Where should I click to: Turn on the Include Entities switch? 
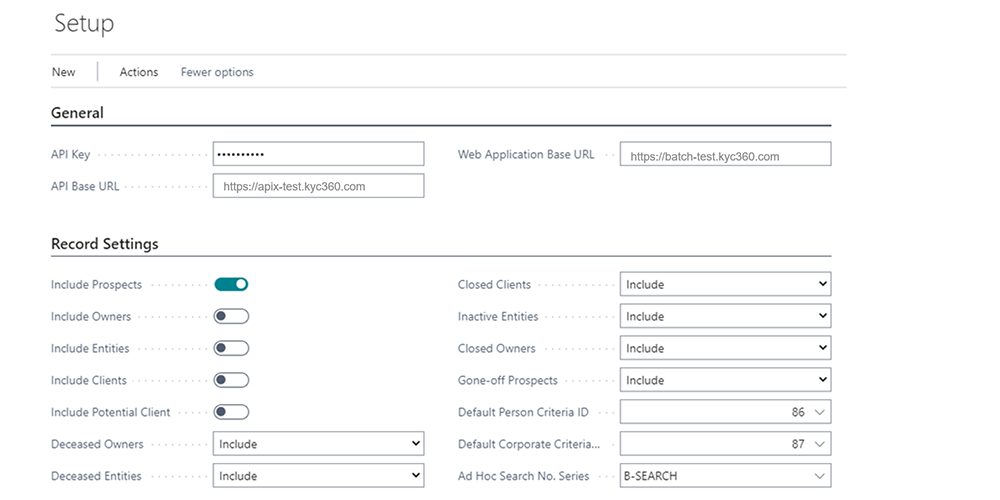point(231,348)
